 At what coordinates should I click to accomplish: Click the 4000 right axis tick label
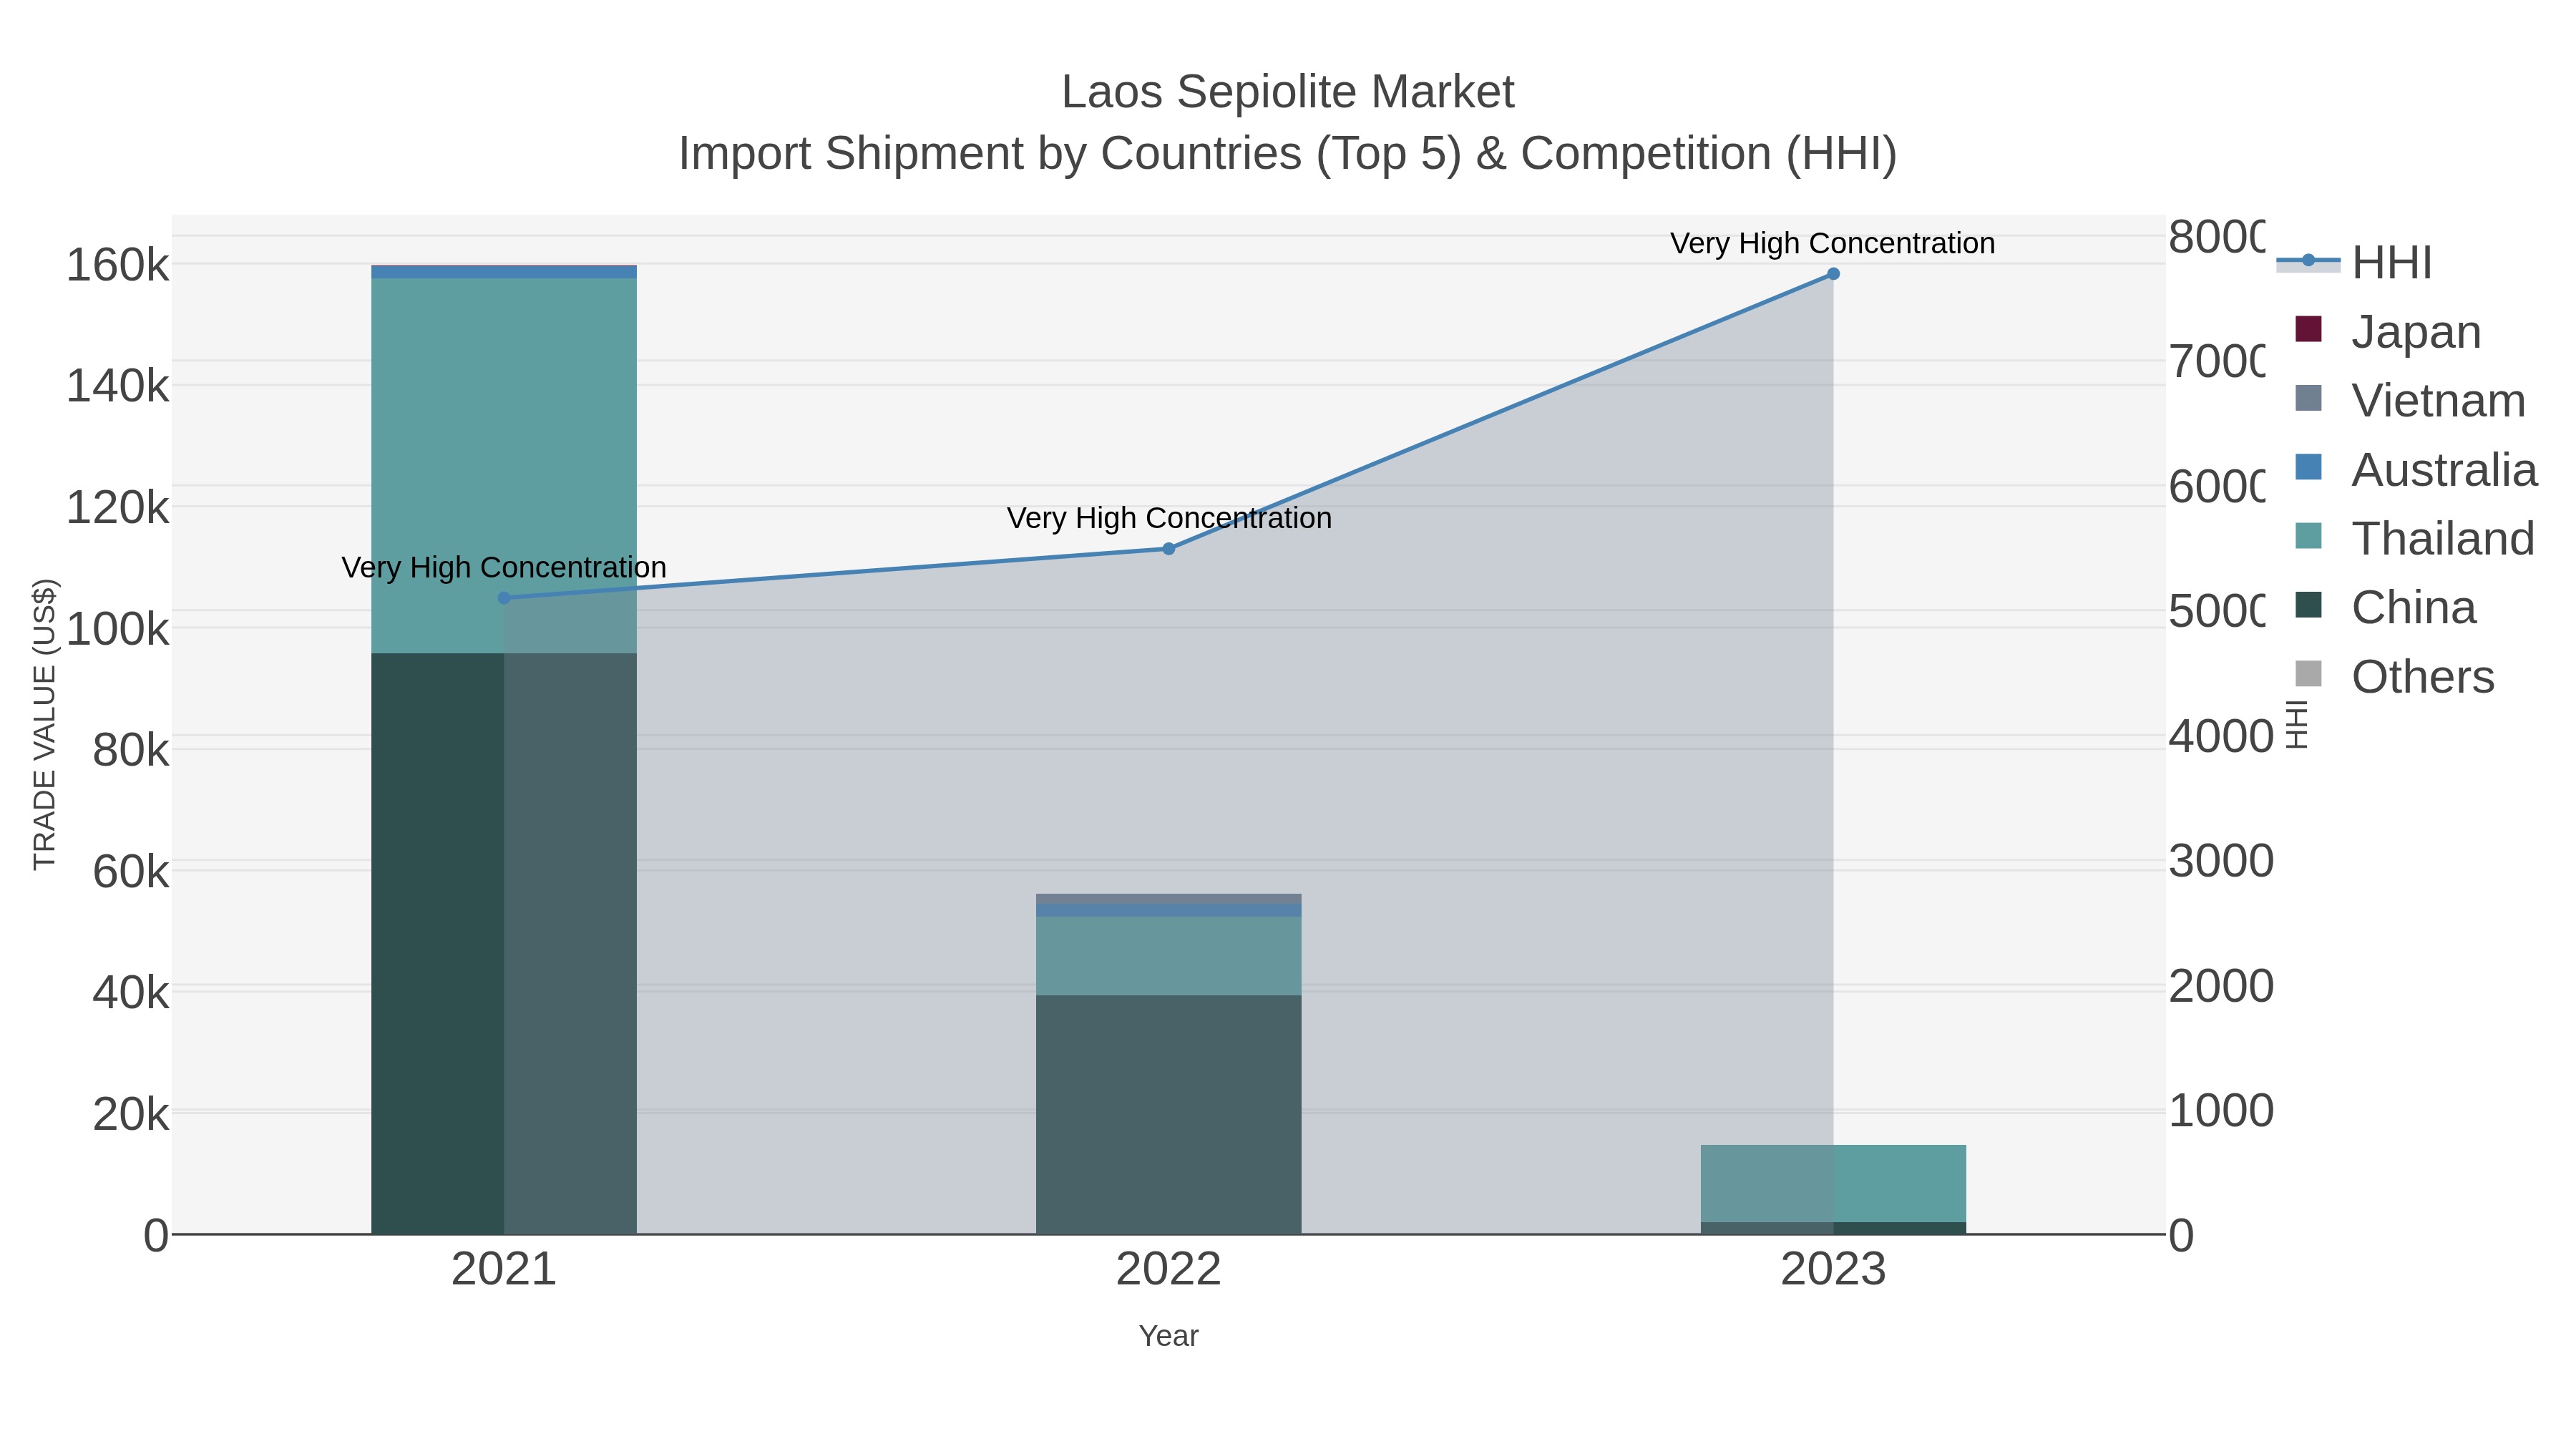[x=2221, y=736]
